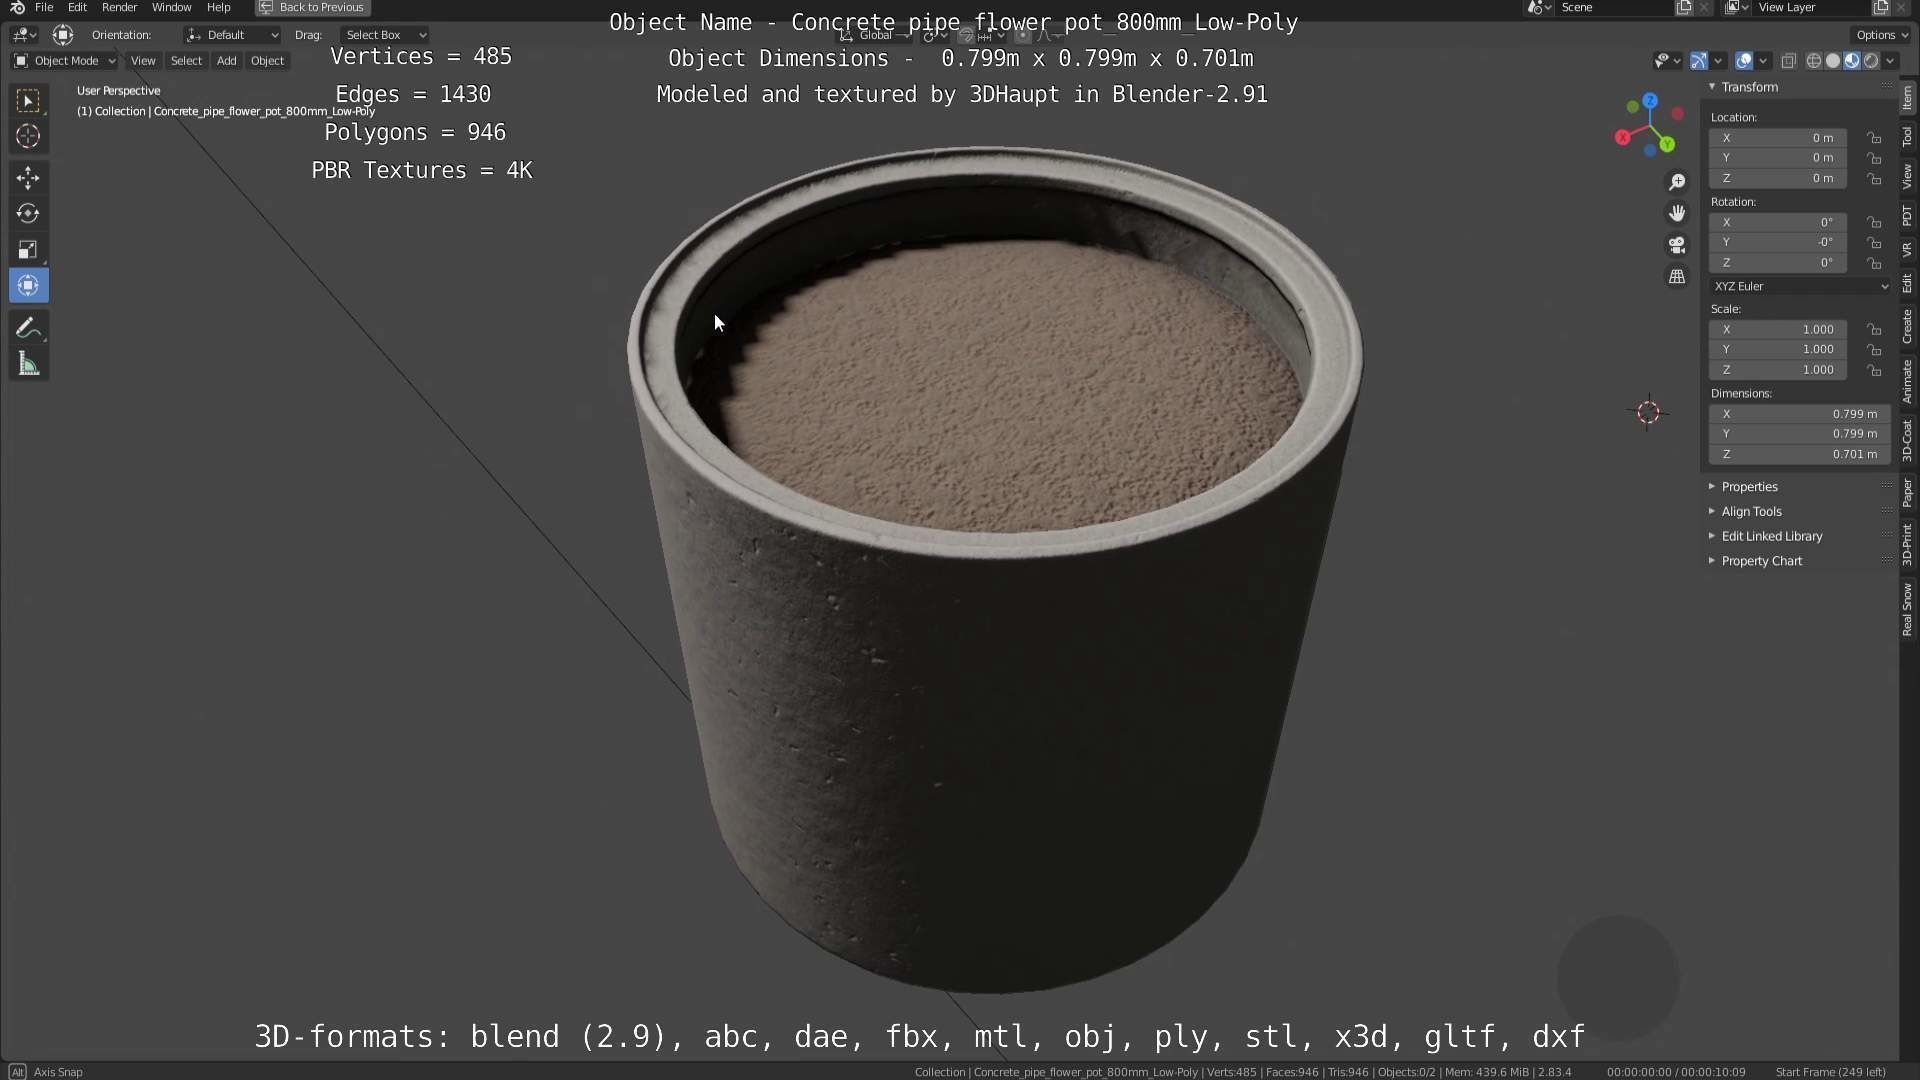Toggle viewport overlays on or off
This screenshot has height=1080, width=1920.
pyautogui.click(x=1744, y=61)
